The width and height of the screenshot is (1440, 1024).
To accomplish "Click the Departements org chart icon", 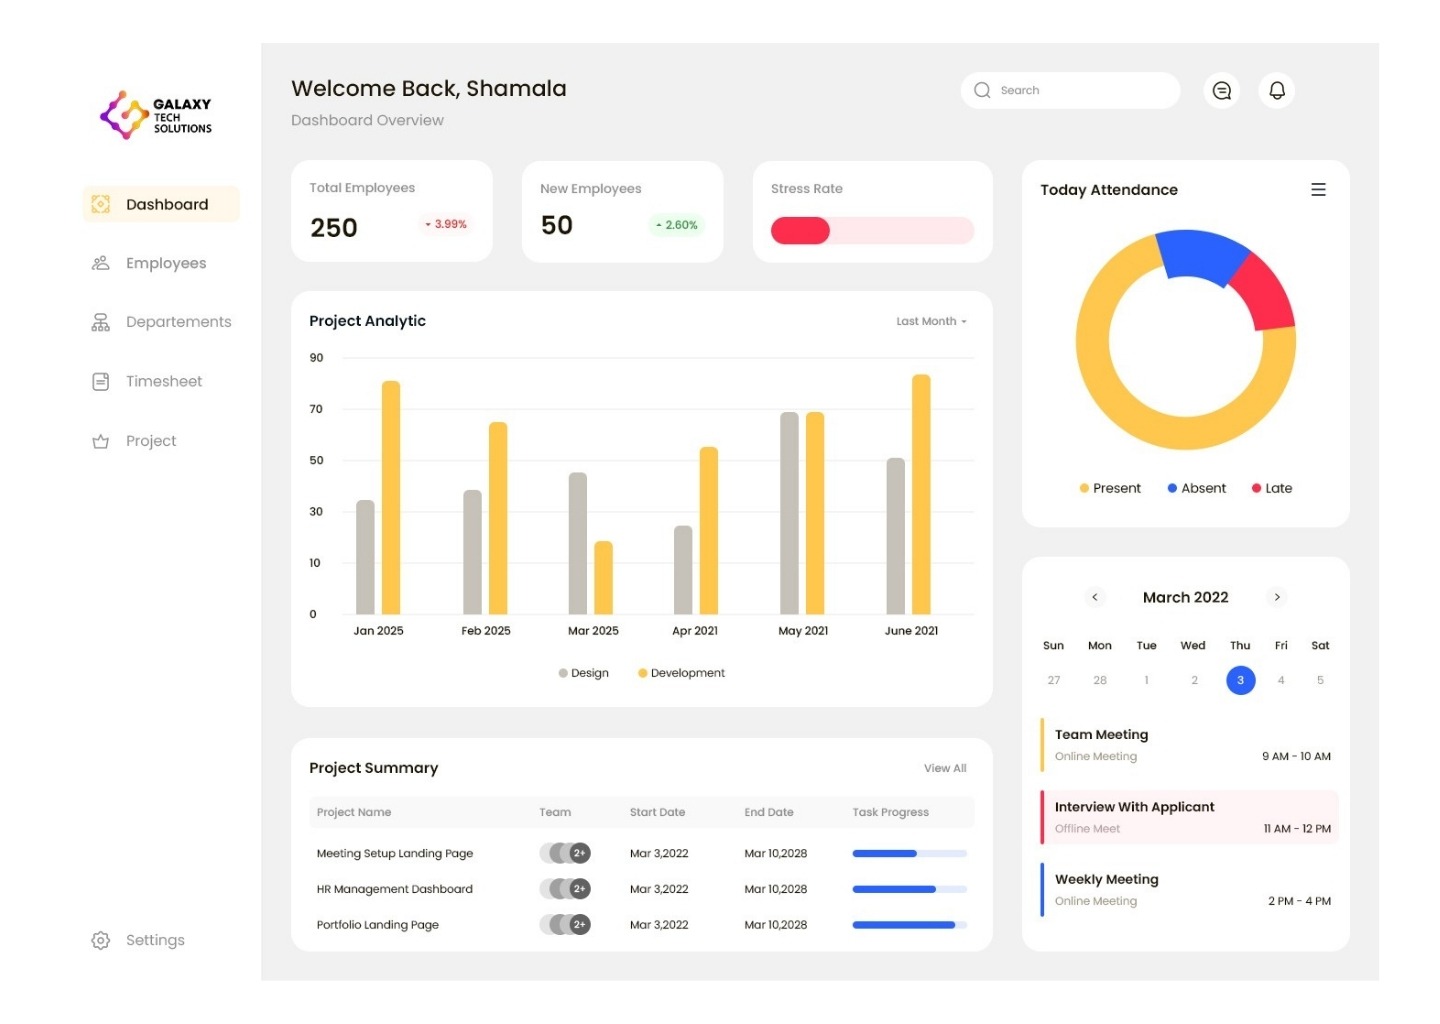I will coord(101,323).
